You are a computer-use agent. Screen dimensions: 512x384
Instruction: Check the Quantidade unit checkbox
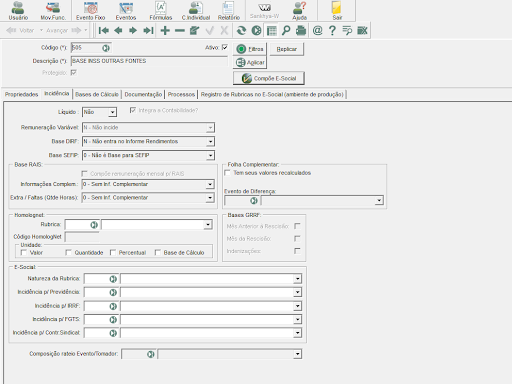pos(68,252)
